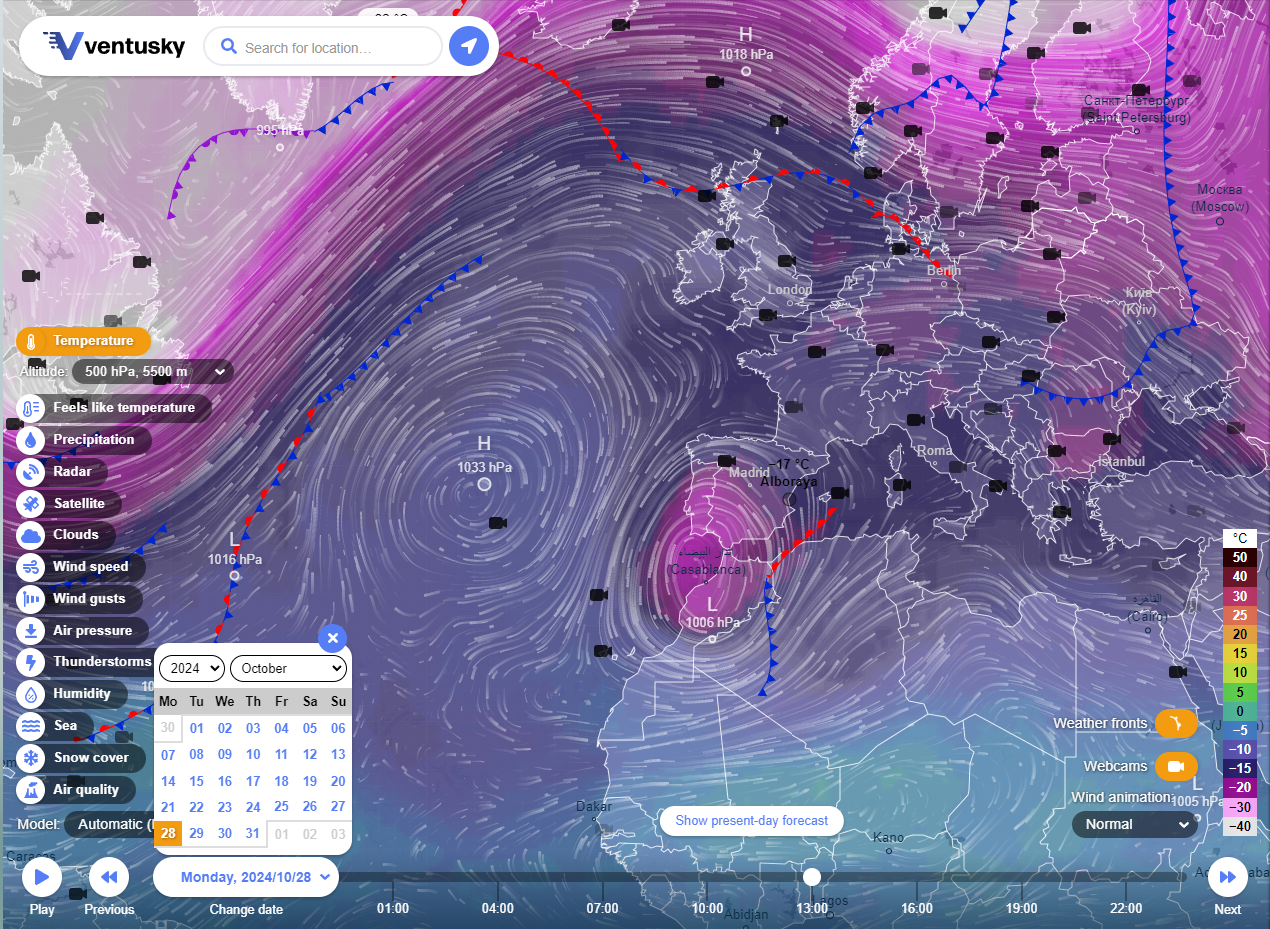
Task: Click the Wind gusts layer icon
Action: pyautogui.click(x=31, y=599)
